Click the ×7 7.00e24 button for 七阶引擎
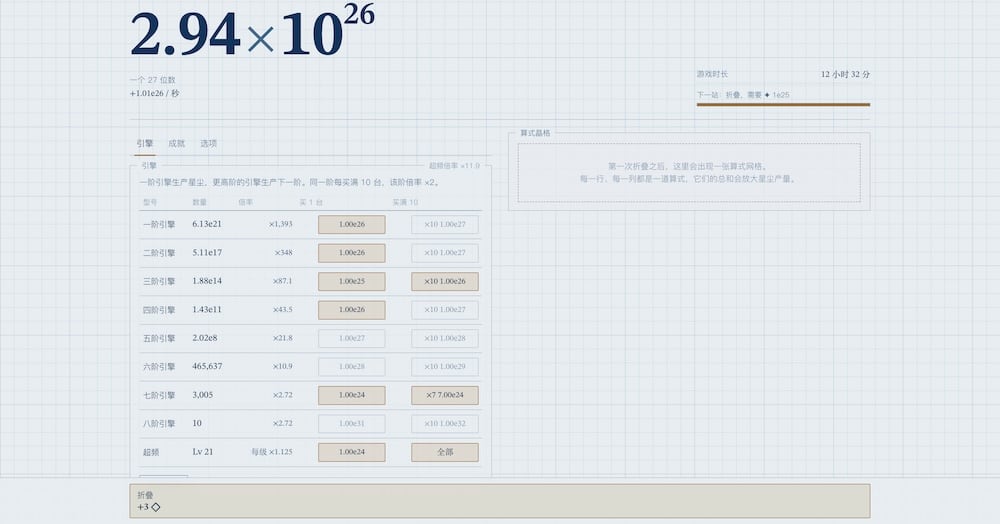Image resolution: width=1000 pixels, height=524 pixels. (x=445, y=395)
